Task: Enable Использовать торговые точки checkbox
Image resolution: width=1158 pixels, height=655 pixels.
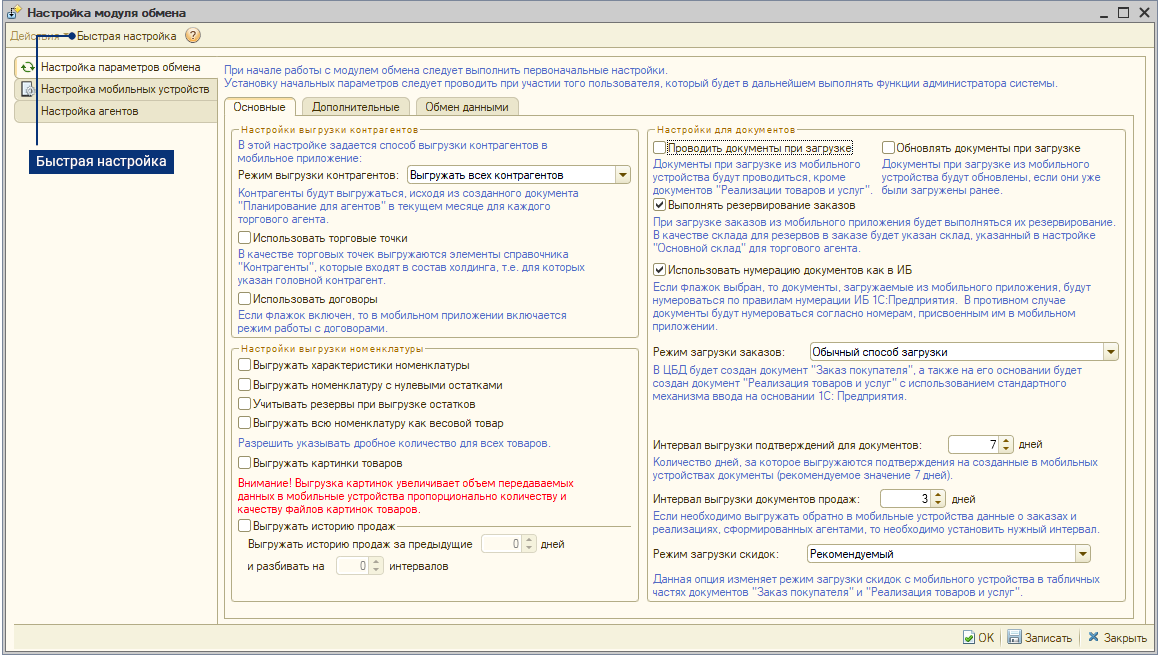Action: click(x=244, y=238)
